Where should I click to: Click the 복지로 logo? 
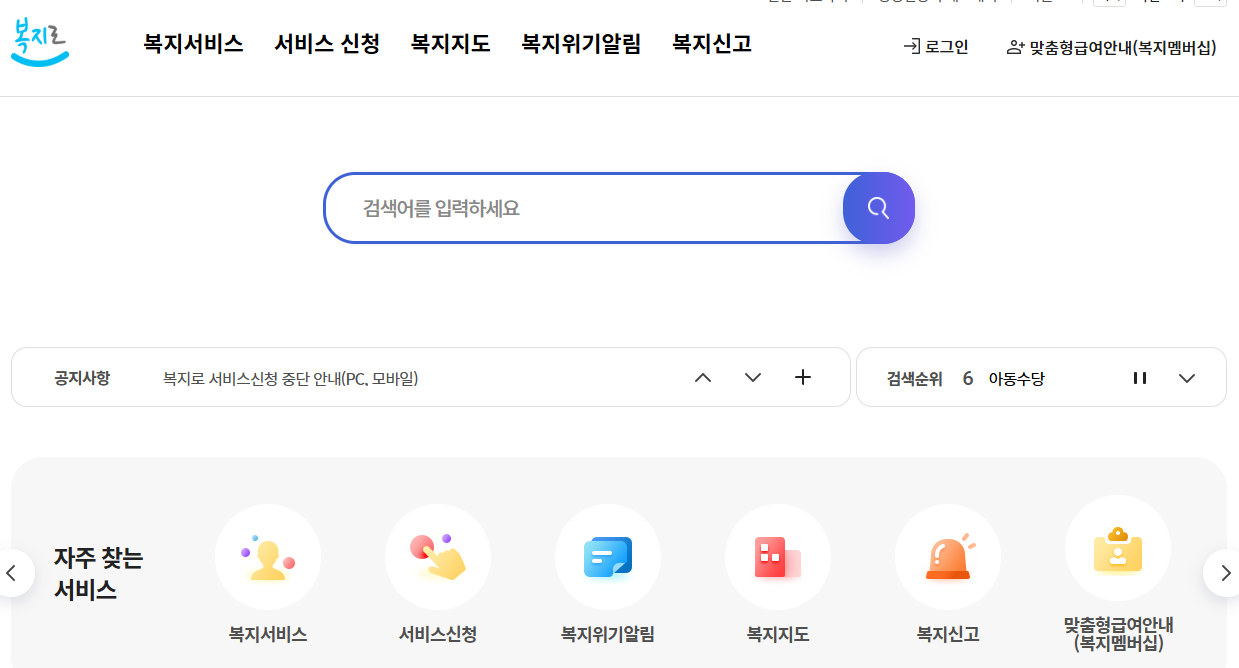click(x=40, y=44)
